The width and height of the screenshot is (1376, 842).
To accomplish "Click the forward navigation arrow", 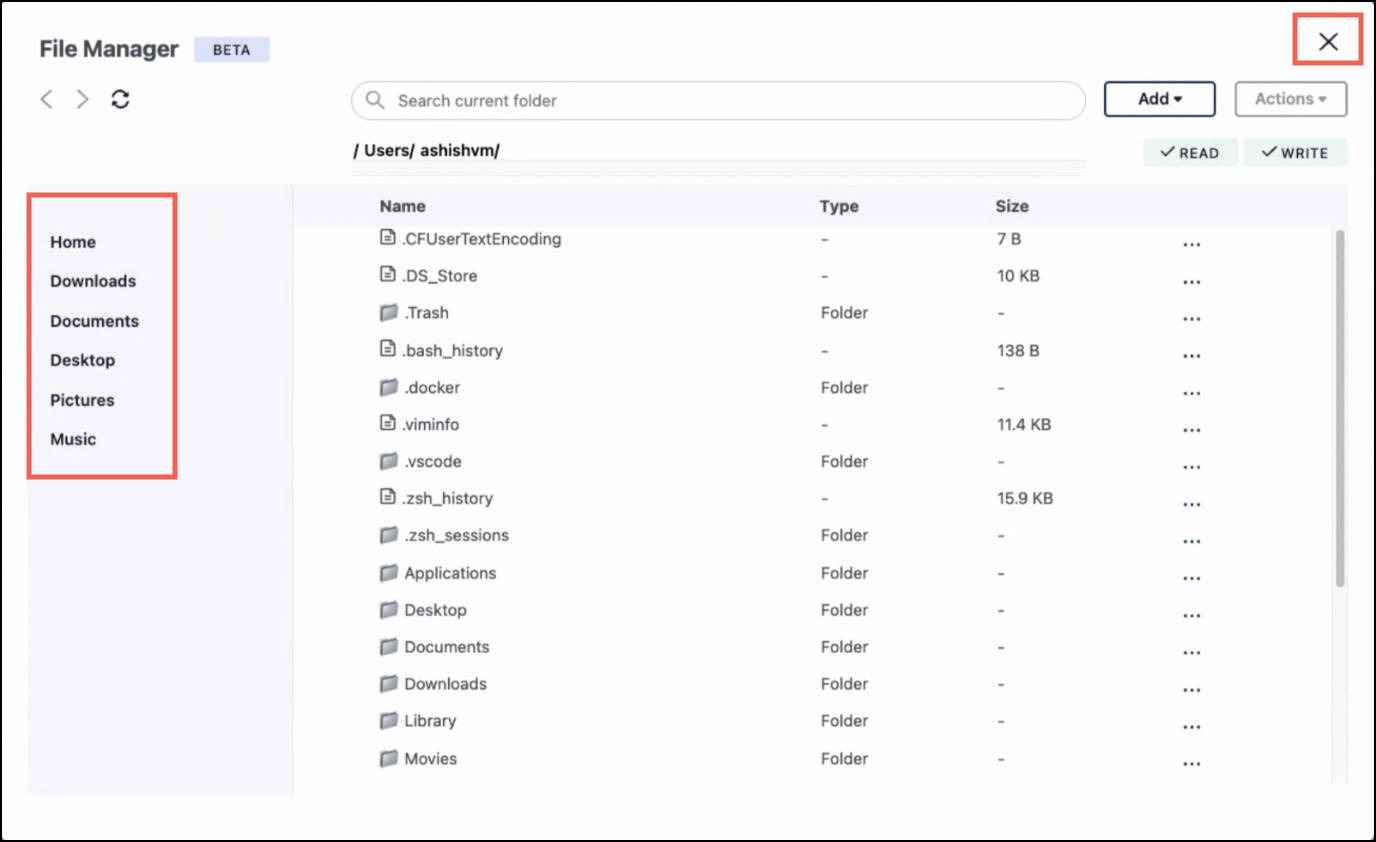I will click(x=83, y=99).
